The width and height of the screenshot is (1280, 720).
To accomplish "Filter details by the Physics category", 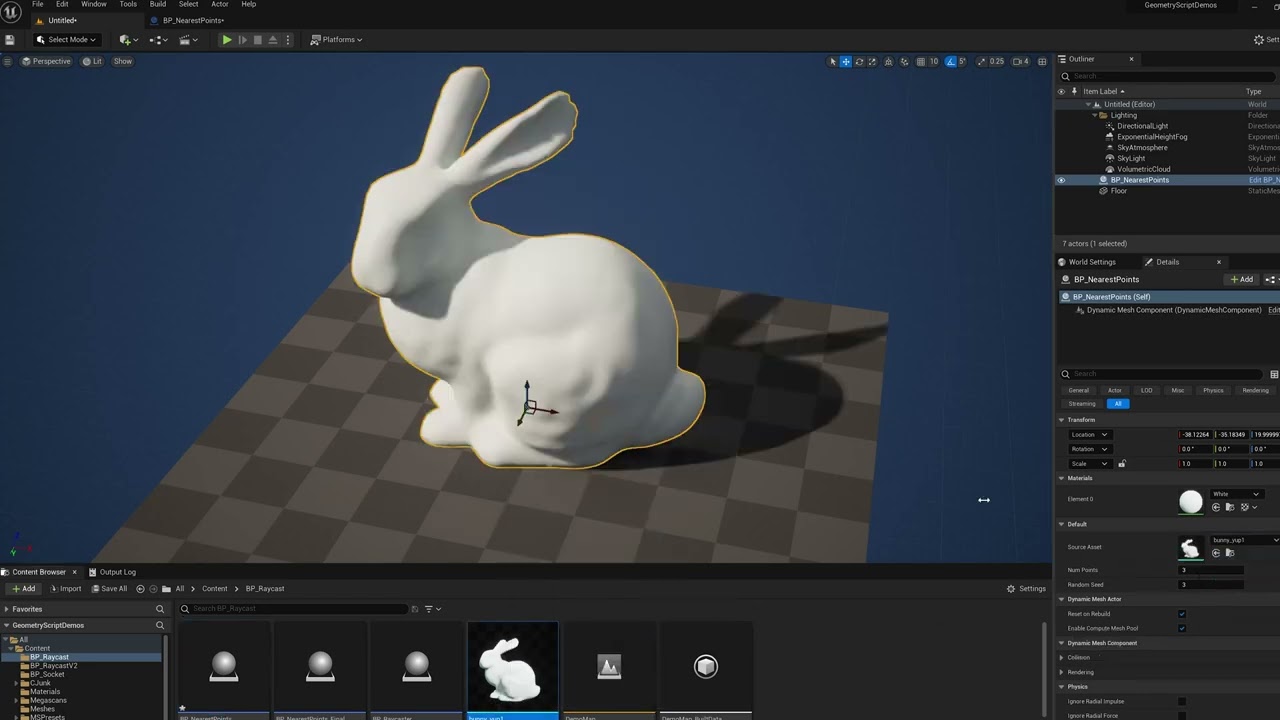I will (x=1213, y=390).
